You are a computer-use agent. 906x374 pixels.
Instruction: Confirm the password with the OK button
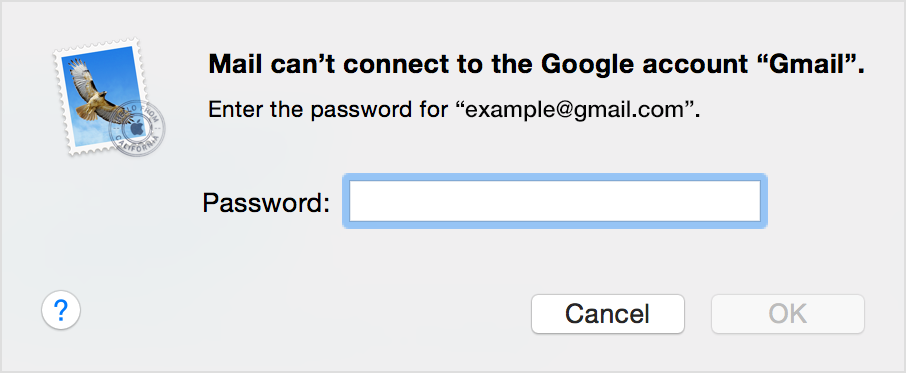coord(788,314)
